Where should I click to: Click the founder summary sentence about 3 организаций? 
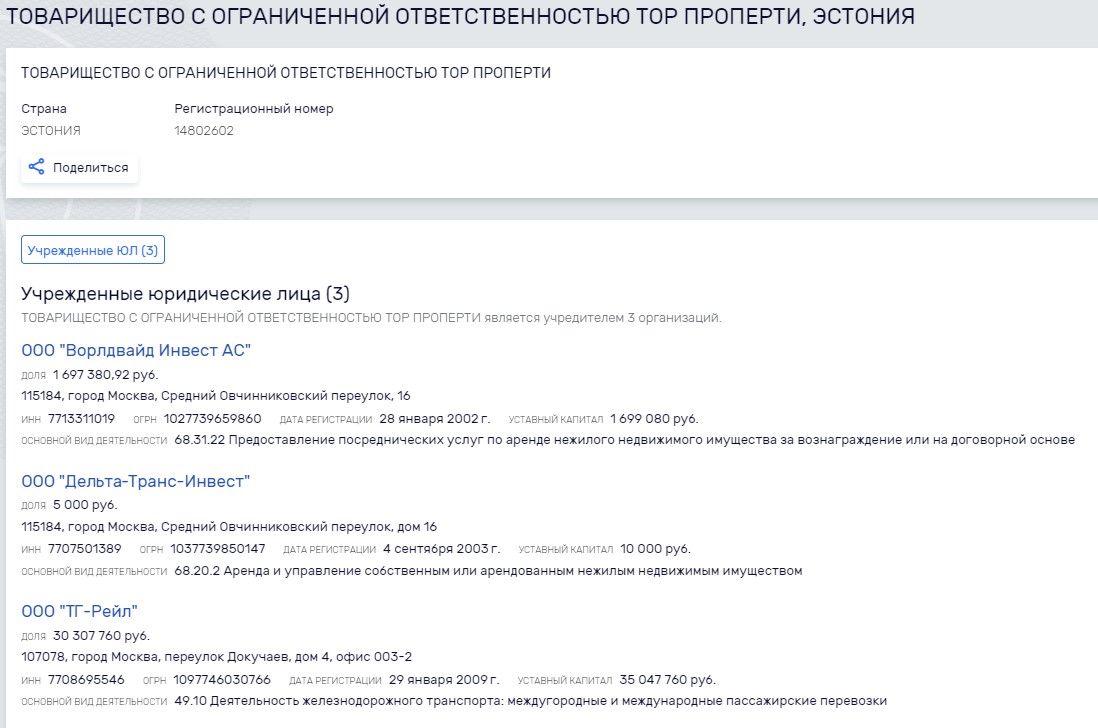pyautogui.click(x=371, y=318)
